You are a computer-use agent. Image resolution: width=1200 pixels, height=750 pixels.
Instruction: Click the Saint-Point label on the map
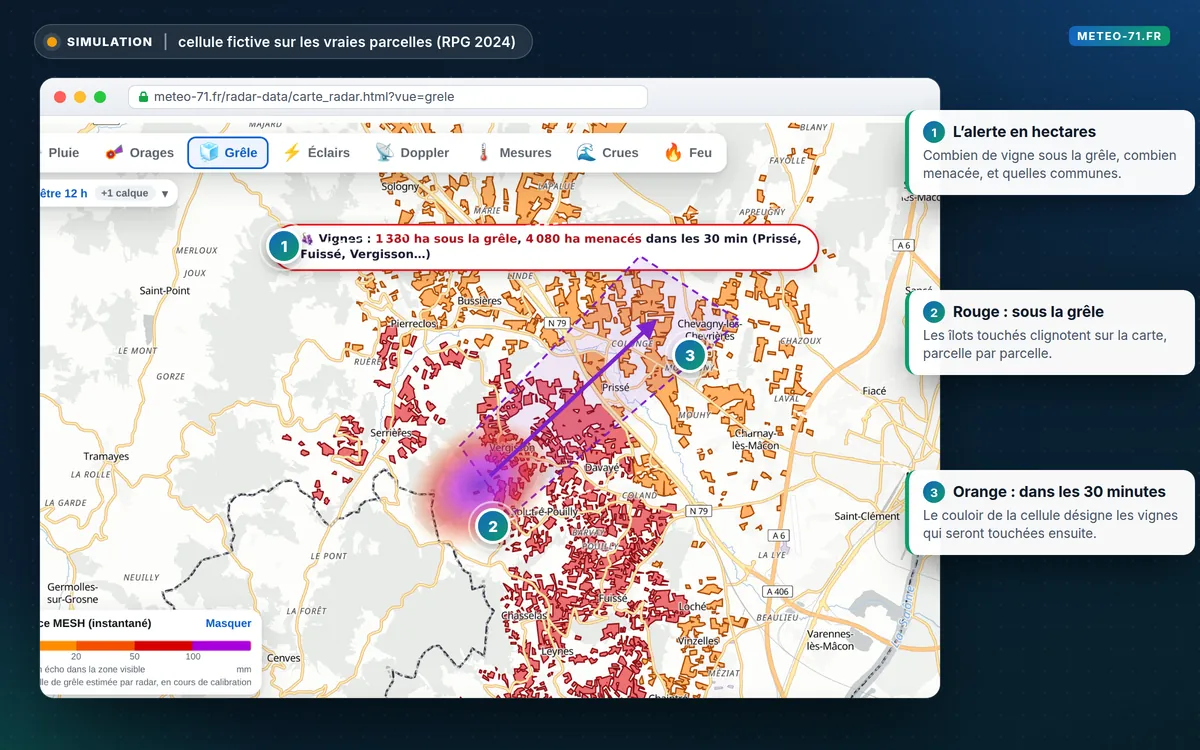tap(165, 291)
